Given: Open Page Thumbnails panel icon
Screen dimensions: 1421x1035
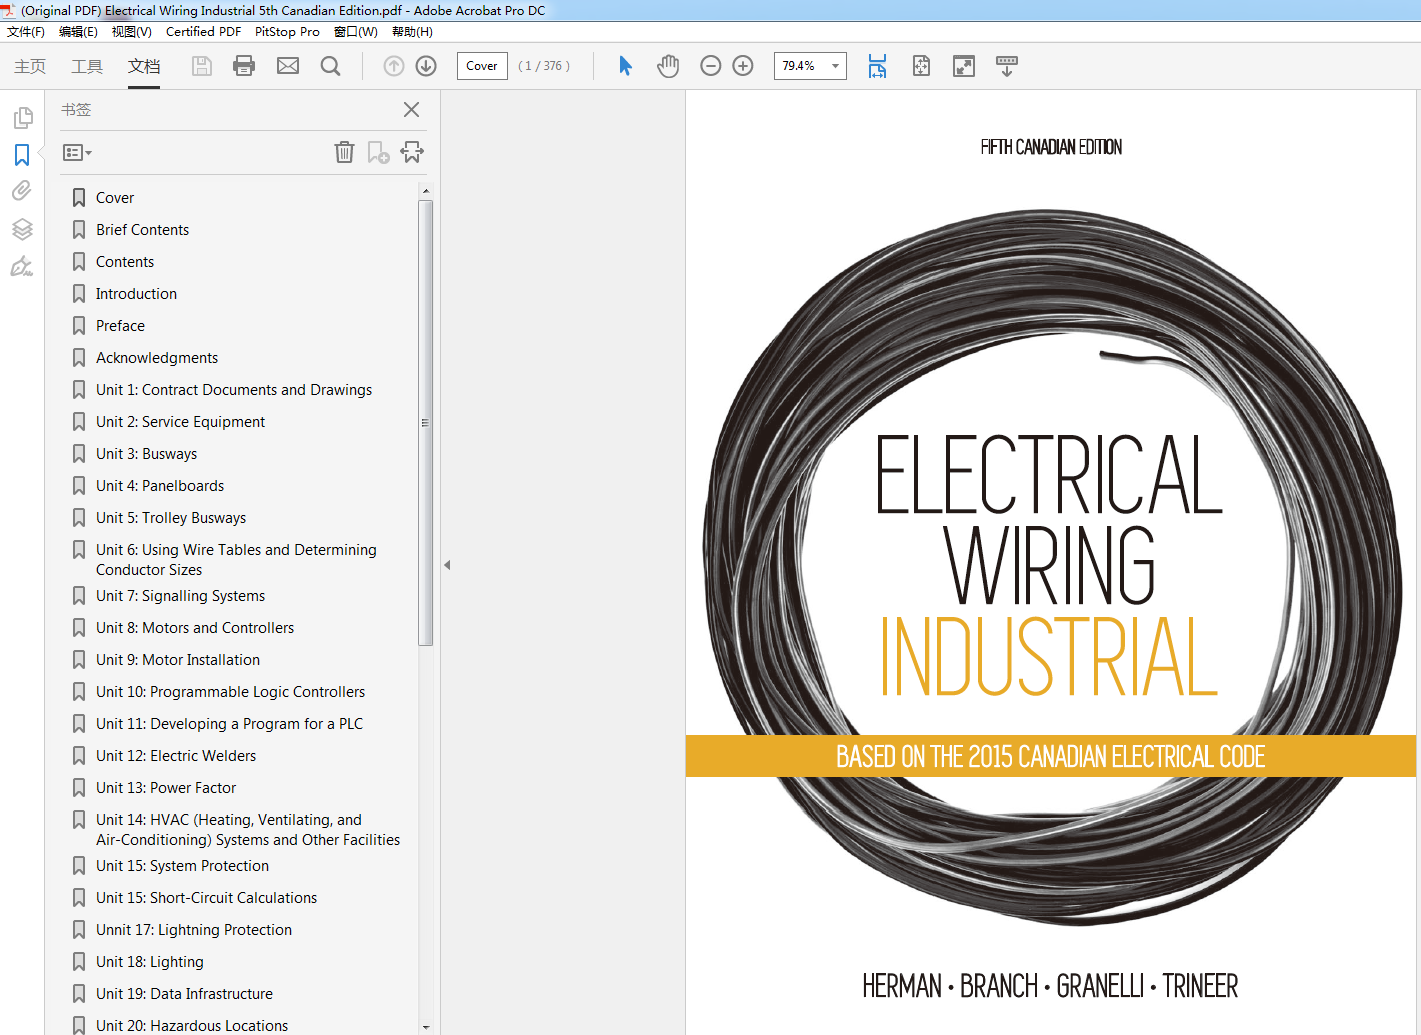Looking at the screenshot, I should click(22, 118).
